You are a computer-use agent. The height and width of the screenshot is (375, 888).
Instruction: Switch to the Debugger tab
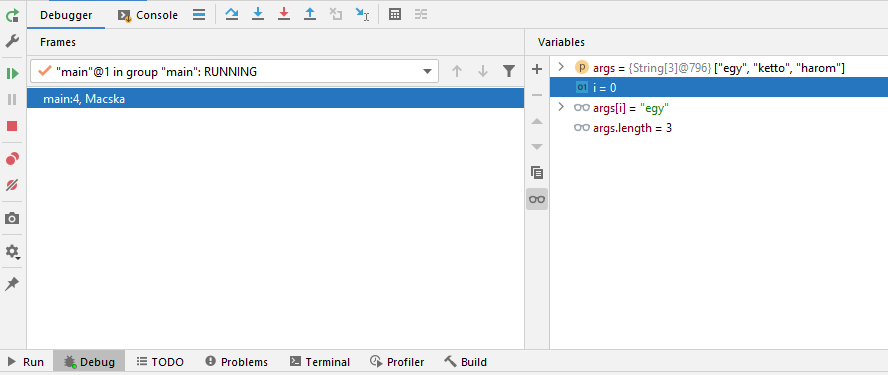66,15
